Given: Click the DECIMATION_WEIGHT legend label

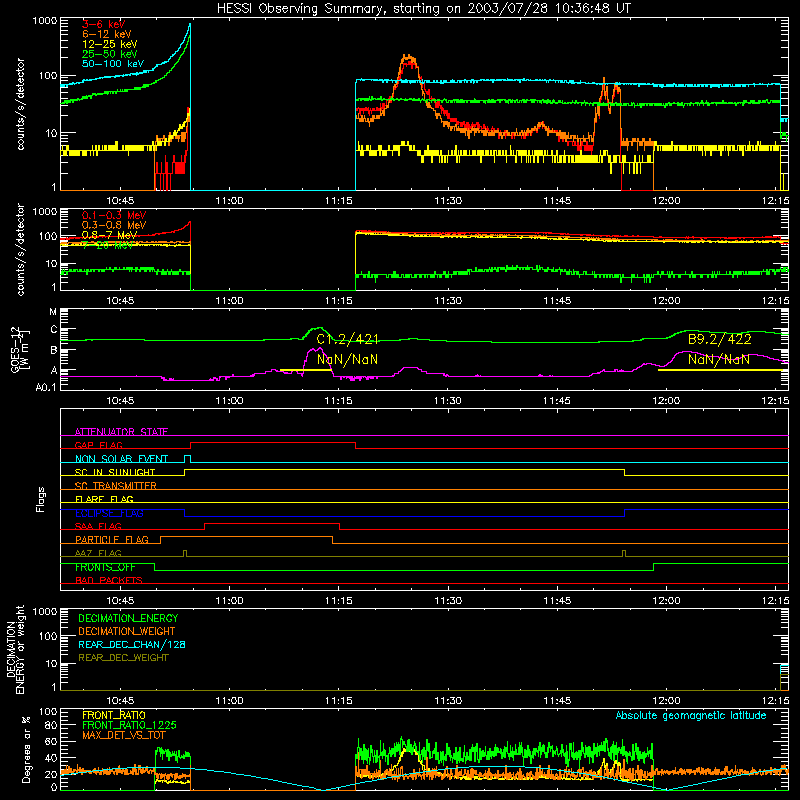Looking at the screenshot, I should 127,631.
